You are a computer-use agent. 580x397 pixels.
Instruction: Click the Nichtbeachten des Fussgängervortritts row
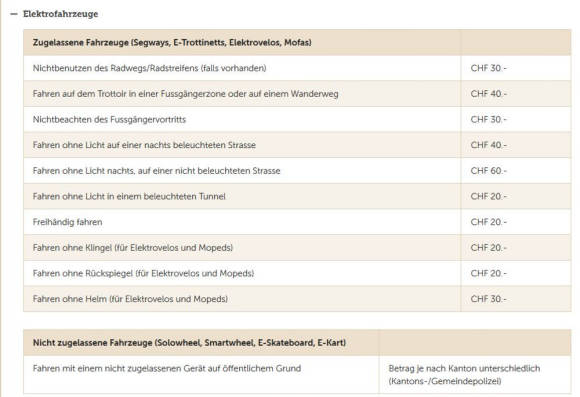[x=297, y=120]
